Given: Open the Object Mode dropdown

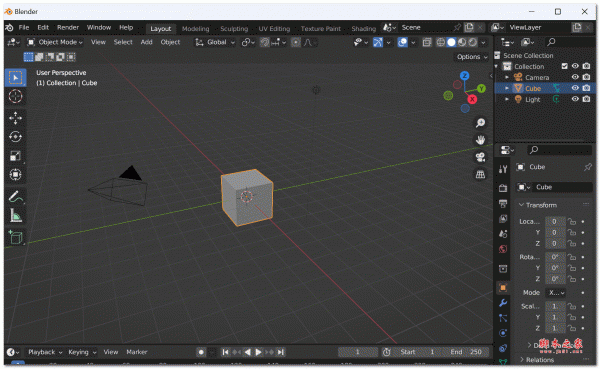Looking at the screenshot, I should click(x=55, y=42).
